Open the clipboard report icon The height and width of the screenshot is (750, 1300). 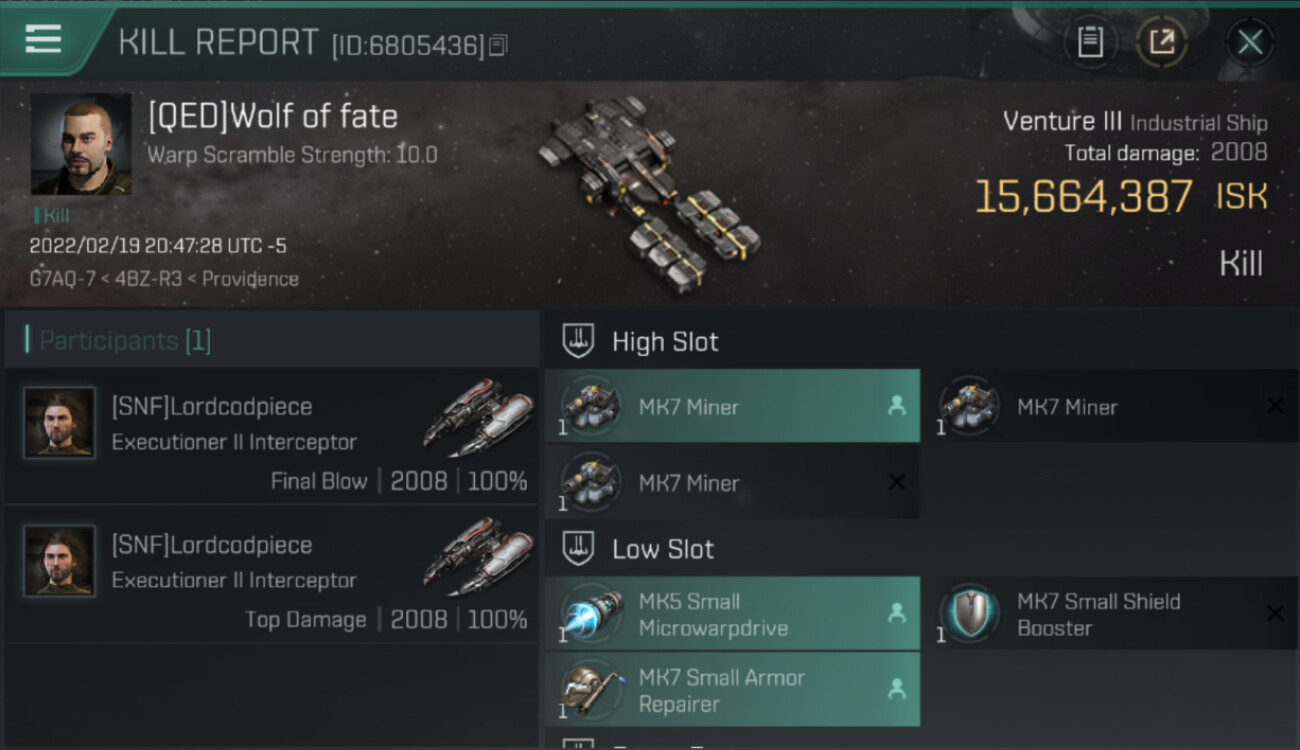tap(1090, 42)
